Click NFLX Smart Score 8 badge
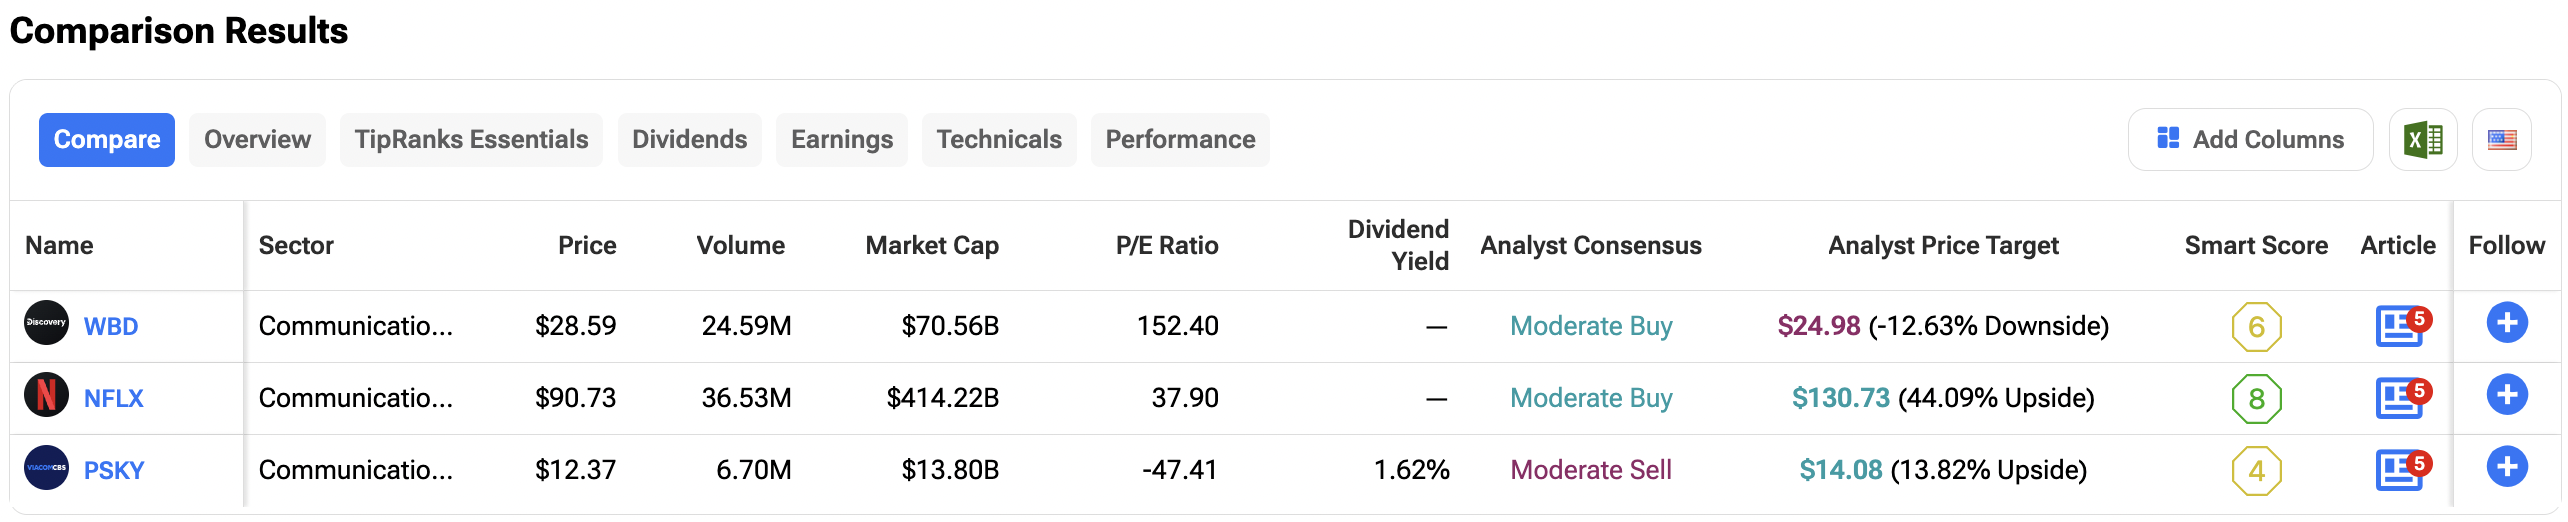Viewport: 2568px width, 522px height. coord(2256,399)
